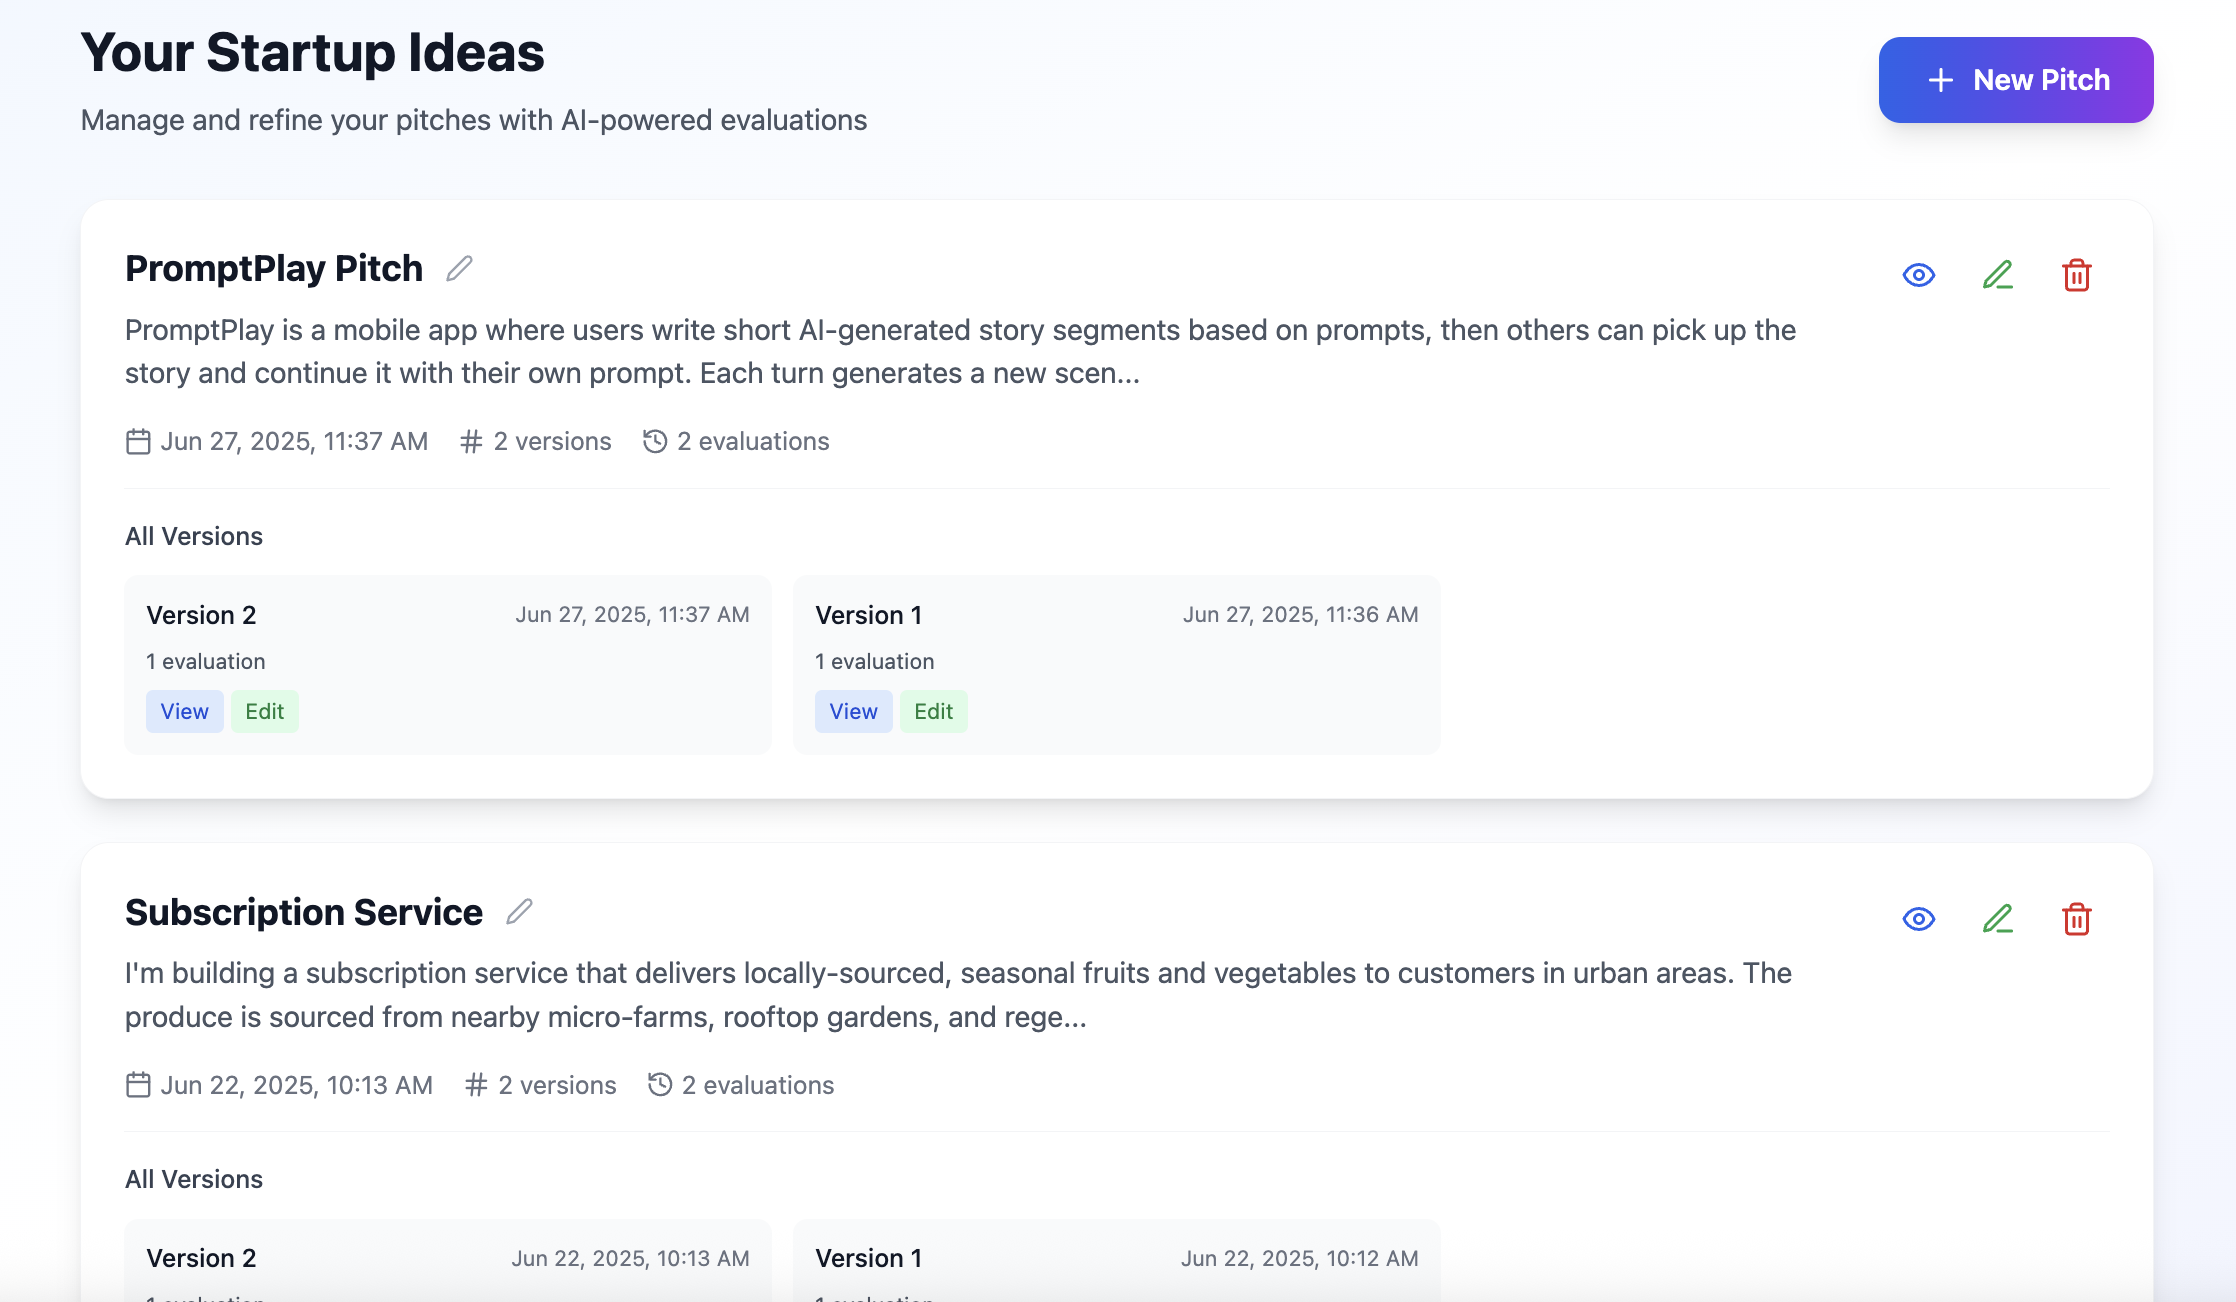2236x1302 pixels.
Task: Rename PromptPlay Pitch via pencil icon
Action: pos(459,269)
